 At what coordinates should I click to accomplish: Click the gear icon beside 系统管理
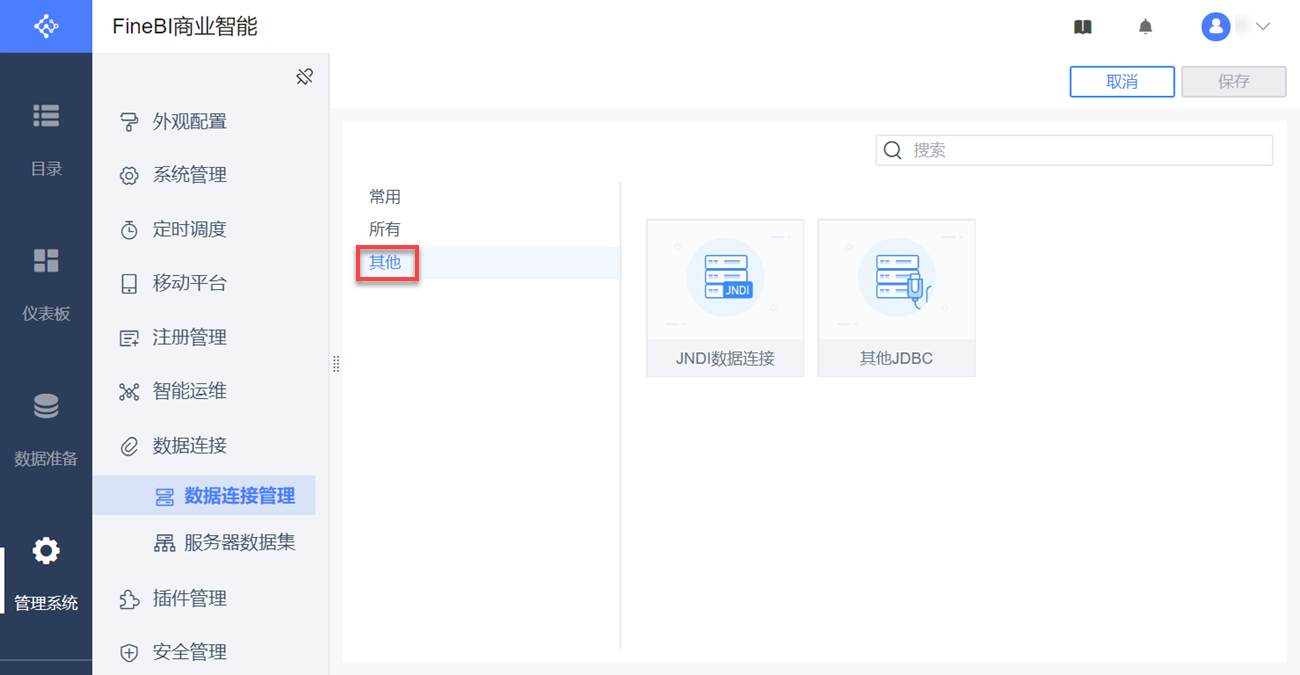[x=129, y=176]
